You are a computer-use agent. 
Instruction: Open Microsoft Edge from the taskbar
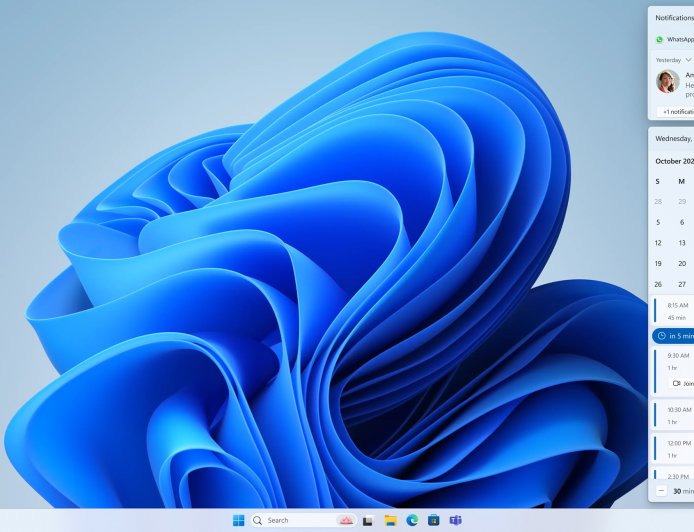click(412, 520)
